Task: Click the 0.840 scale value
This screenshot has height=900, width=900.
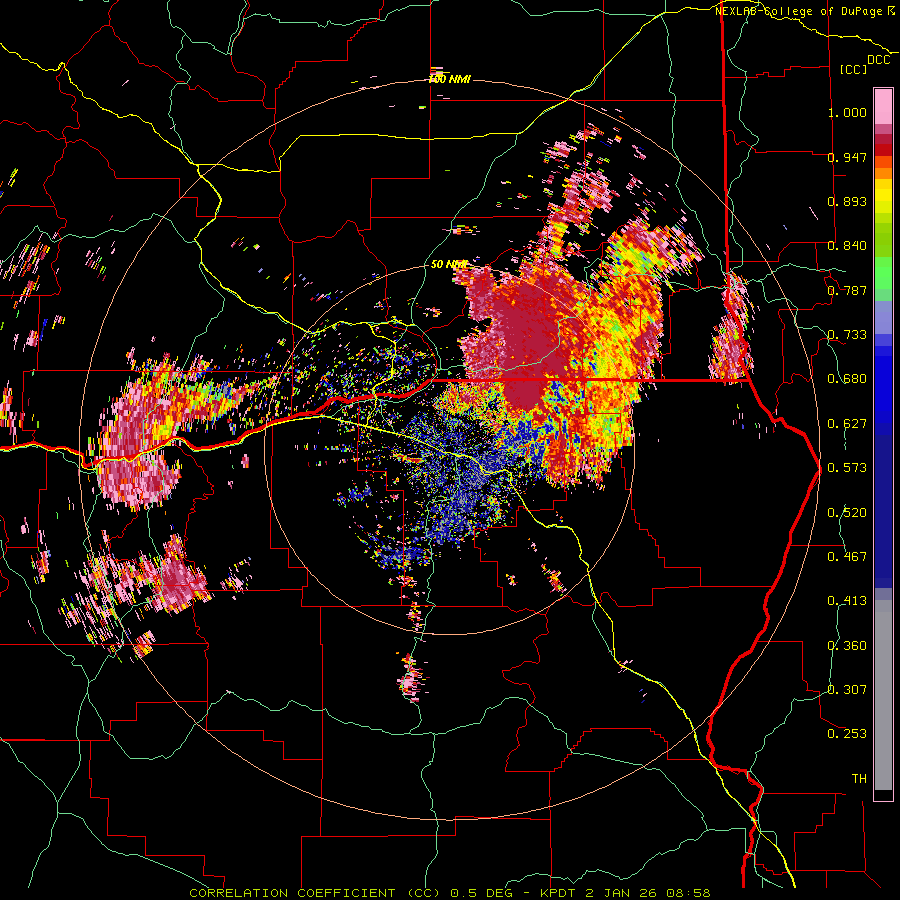Action: (847, 246)
